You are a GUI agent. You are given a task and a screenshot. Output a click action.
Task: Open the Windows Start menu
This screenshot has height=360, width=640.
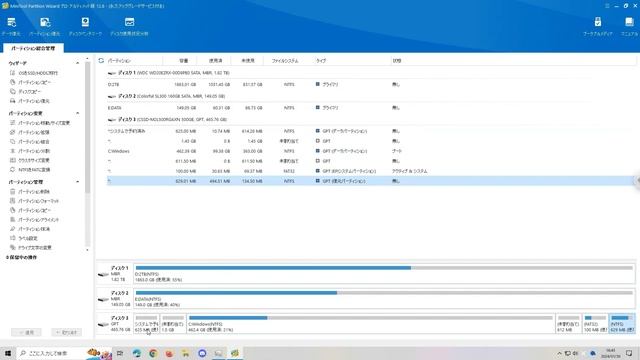(x=8, y=353)
